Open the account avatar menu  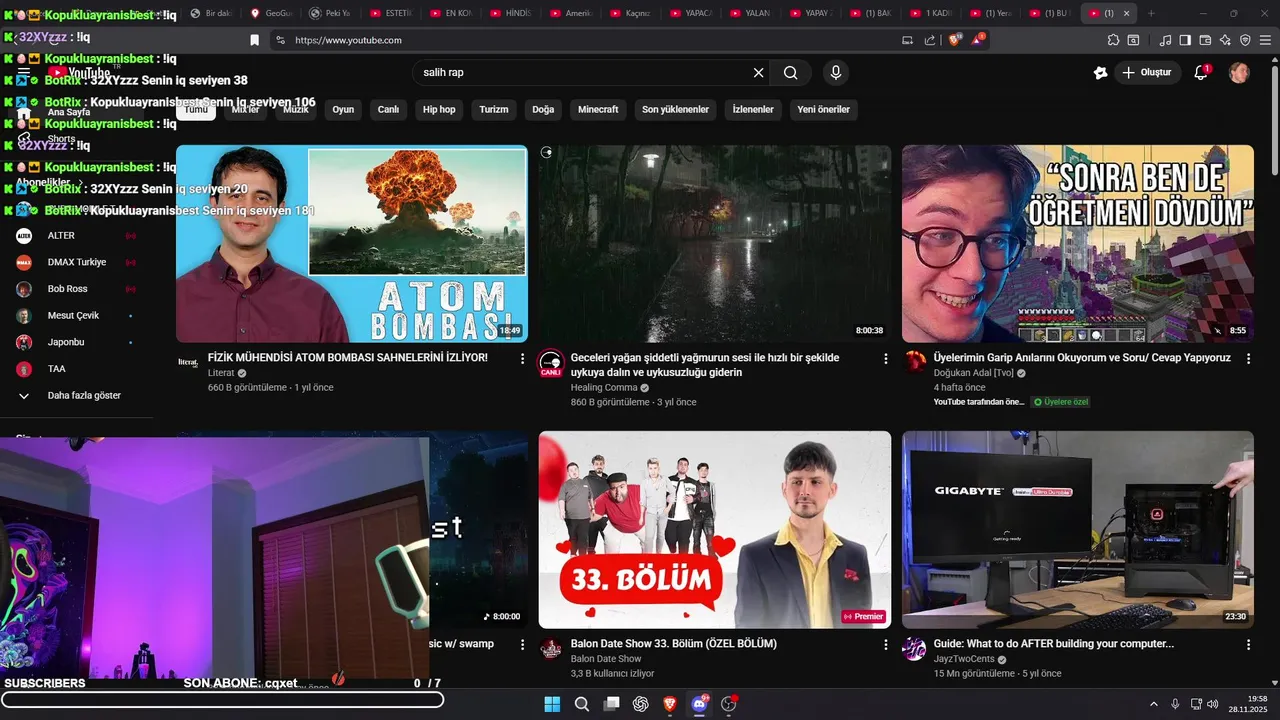[1239, 72]
